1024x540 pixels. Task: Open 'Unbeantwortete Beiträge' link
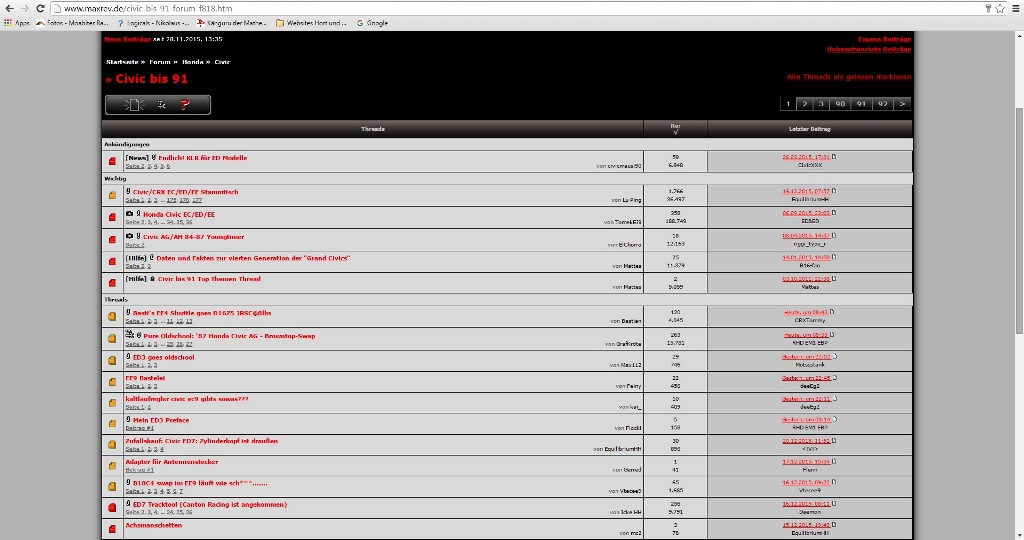pyautogui.click(x=868, y=48)
